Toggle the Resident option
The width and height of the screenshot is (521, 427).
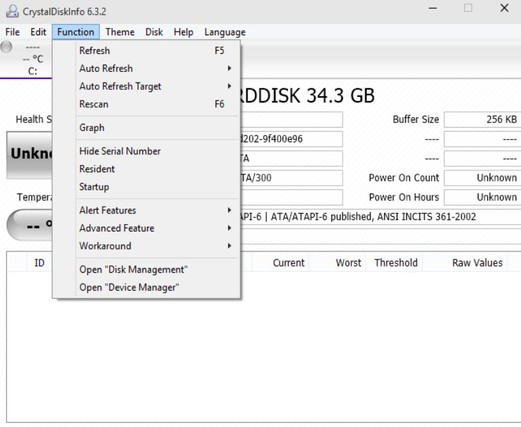(147, 169)
